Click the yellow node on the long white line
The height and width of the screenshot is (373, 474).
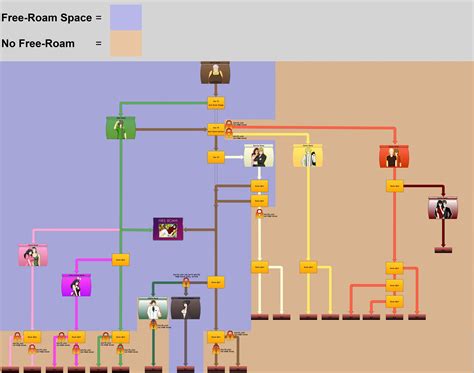point(259,267)
